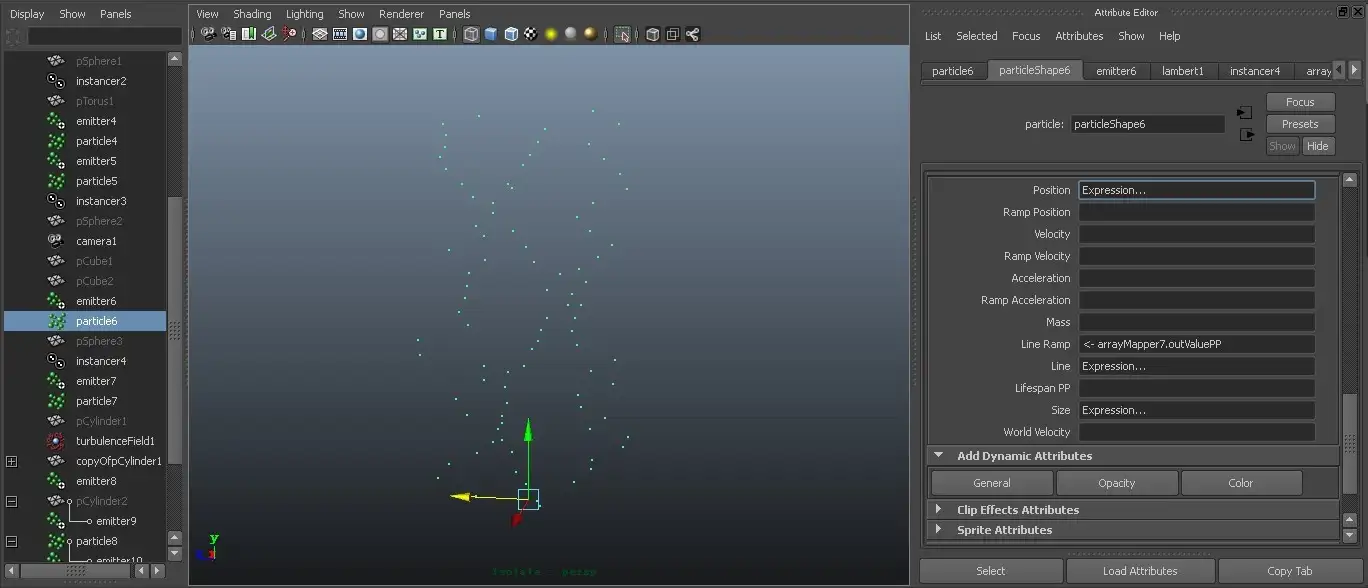Open viewport Lighting menu

click(304, 14)
